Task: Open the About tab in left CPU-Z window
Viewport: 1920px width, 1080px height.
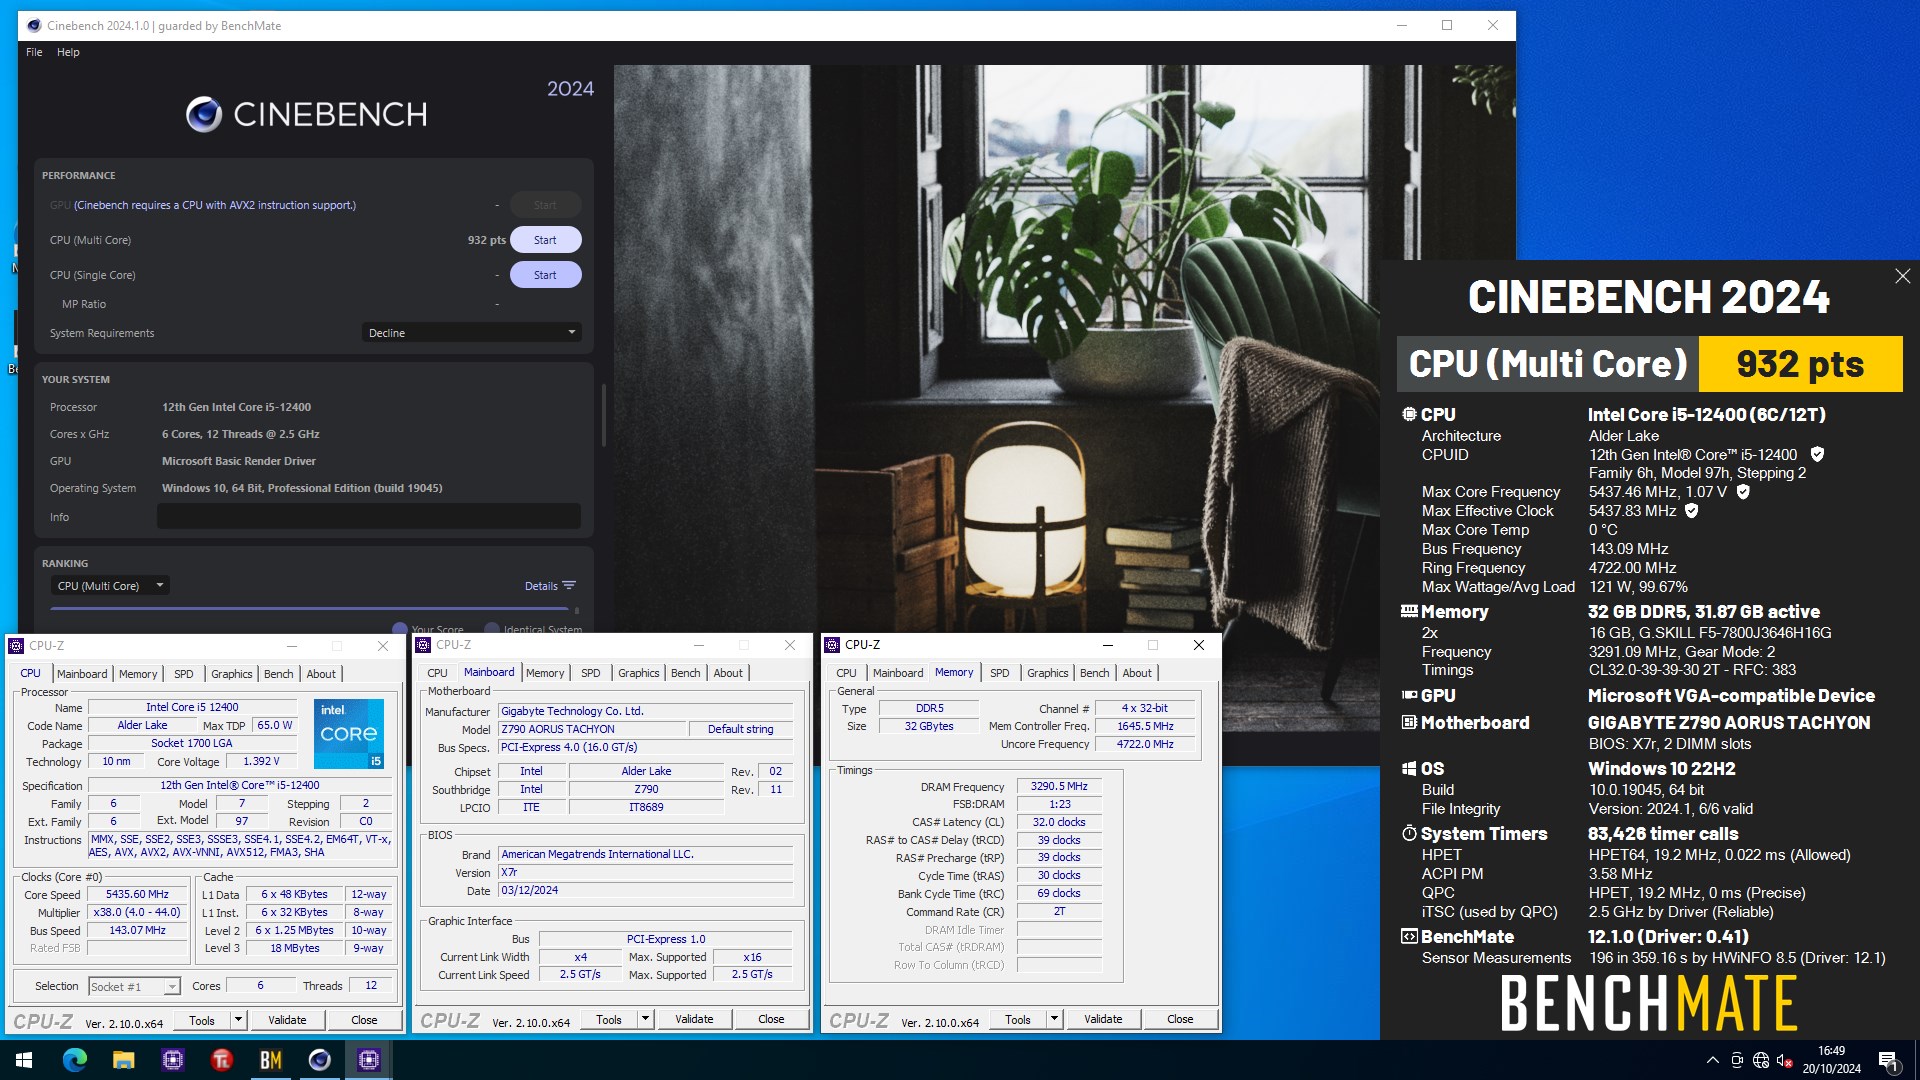Action: (321, 674)
